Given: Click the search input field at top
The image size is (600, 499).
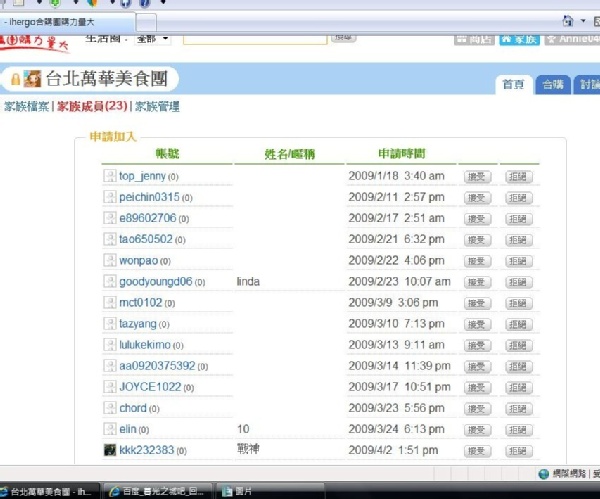Looking at the screenshot, I should tap(255, 39).
